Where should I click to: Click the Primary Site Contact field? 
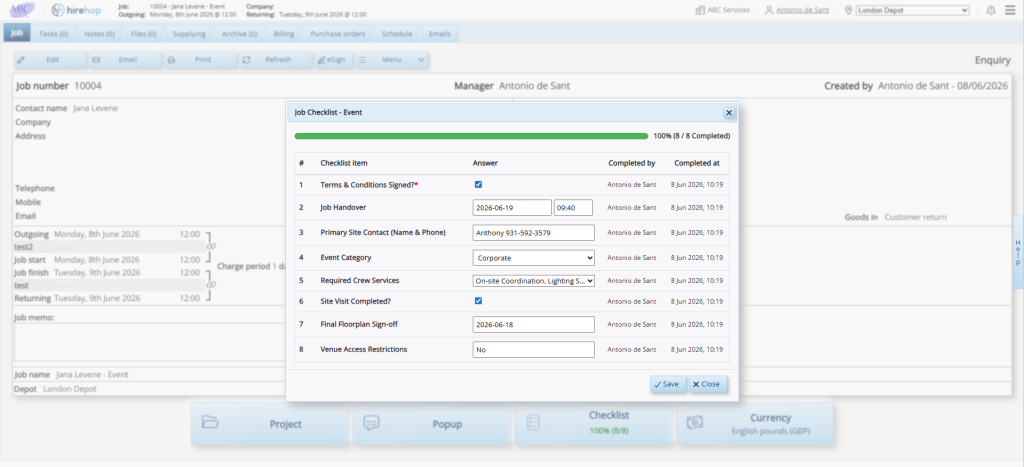pos(534,233)
